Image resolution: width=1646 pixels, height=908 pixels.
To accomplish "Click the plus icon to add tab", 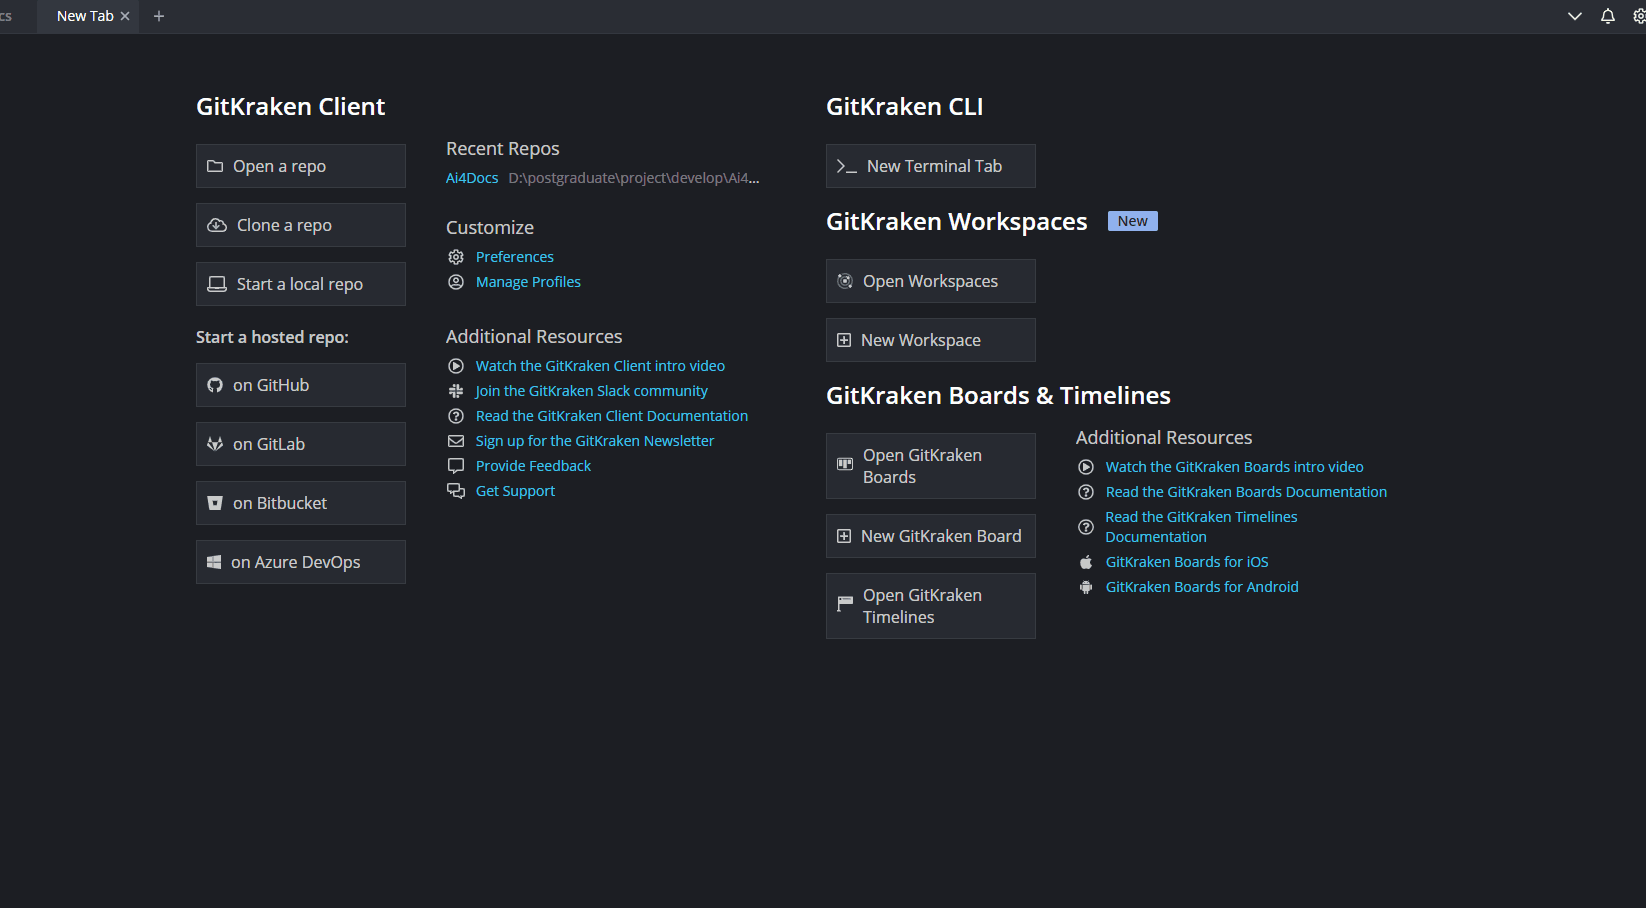I will pyautogui.click(x=159, y=16).
